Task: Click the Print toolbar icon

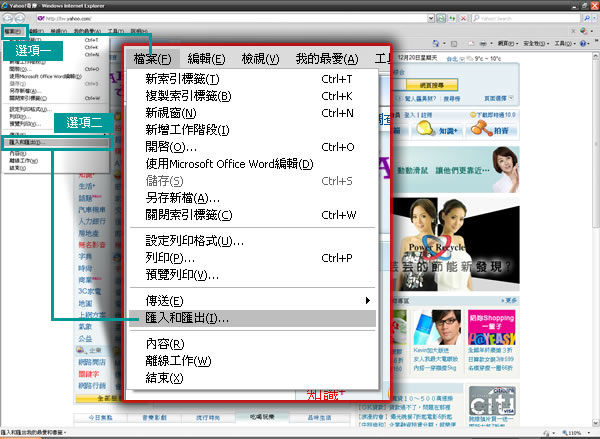Action: point(483,44)
